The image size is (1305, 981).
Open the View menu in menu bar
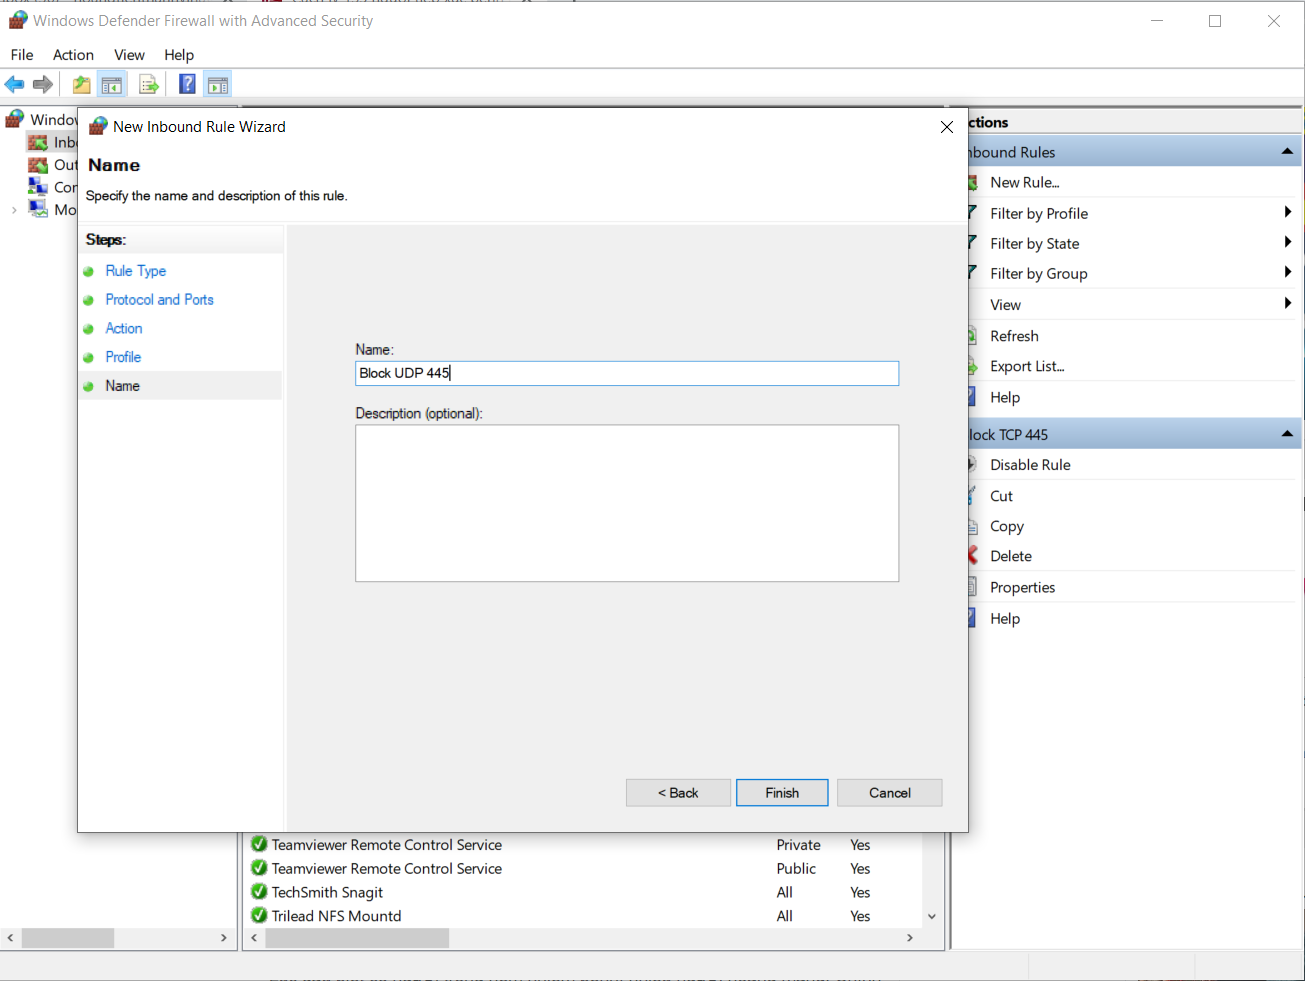point(129,55)
